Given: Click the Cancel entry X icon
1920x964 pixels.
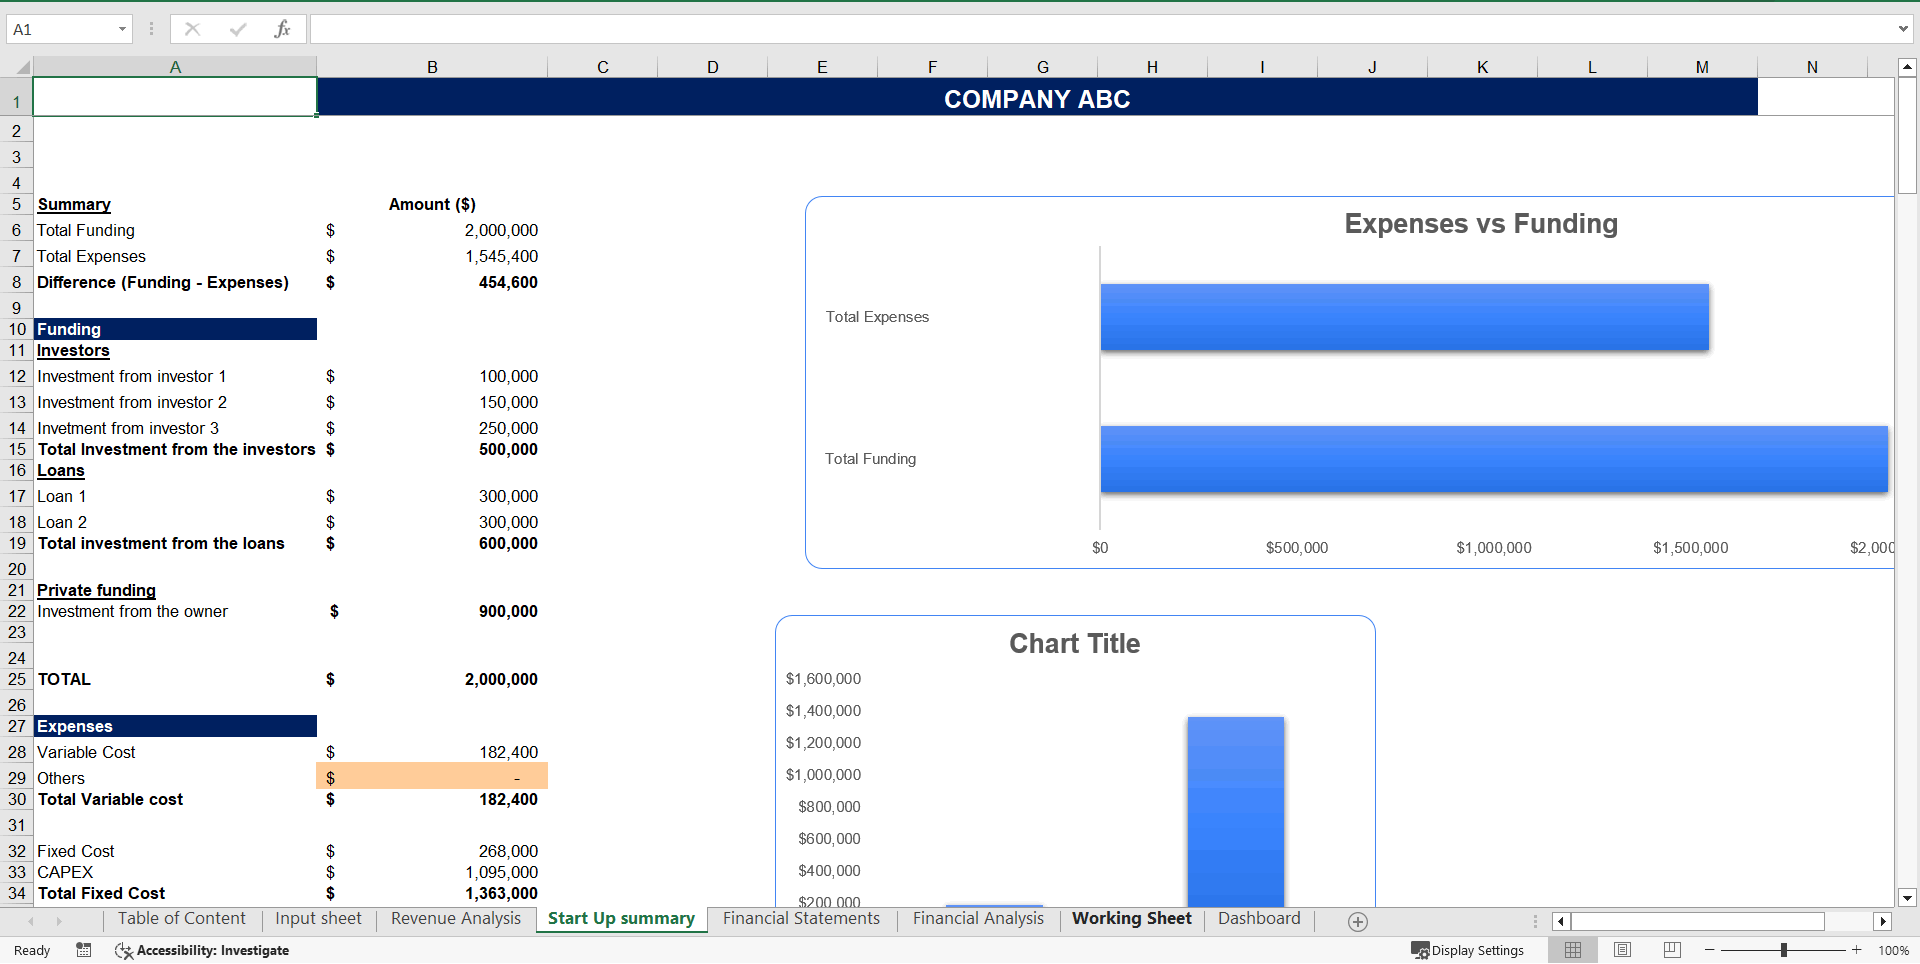Looking at the screenshot, I should pyautogui.click(x=192, y=29).
